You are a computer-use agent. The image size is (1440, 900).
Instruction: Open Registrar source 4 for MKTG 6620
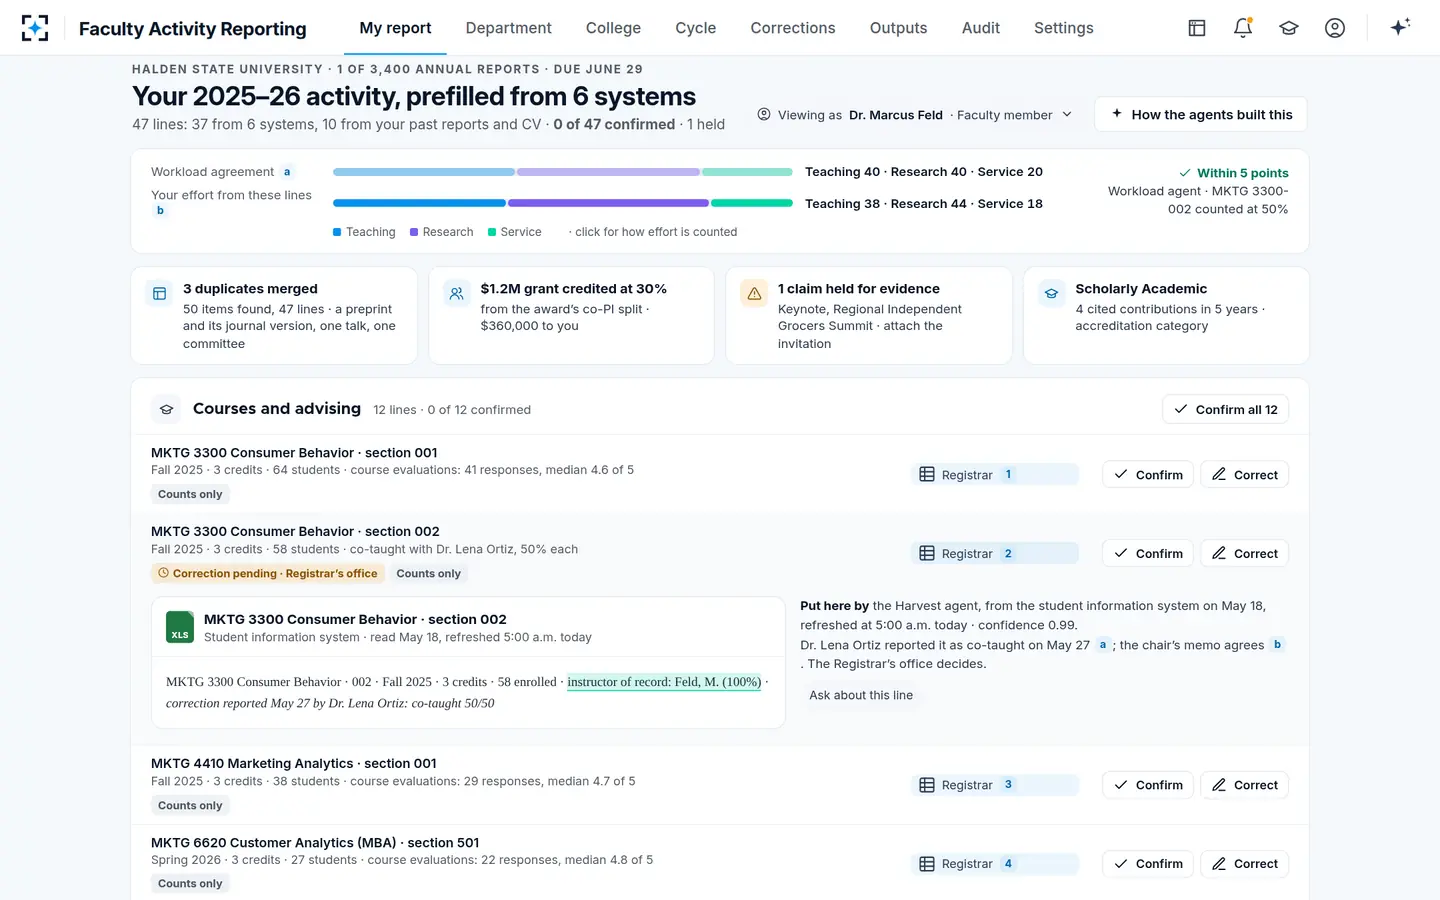tap(995, 864)
